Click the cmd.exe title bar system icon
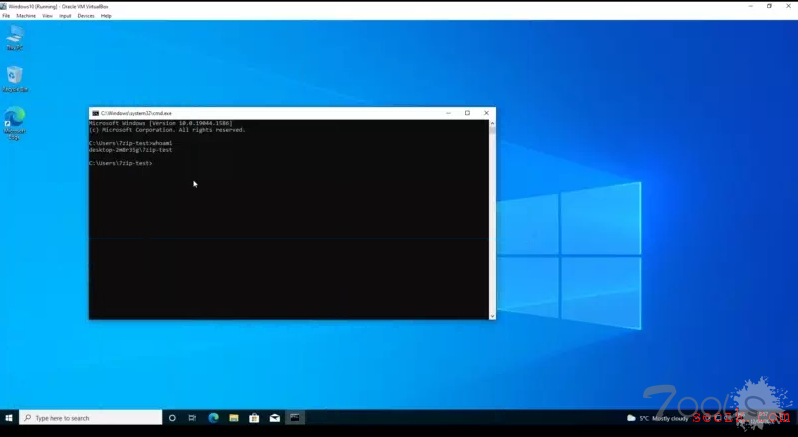The image size is (798, 437). [95, 113]
